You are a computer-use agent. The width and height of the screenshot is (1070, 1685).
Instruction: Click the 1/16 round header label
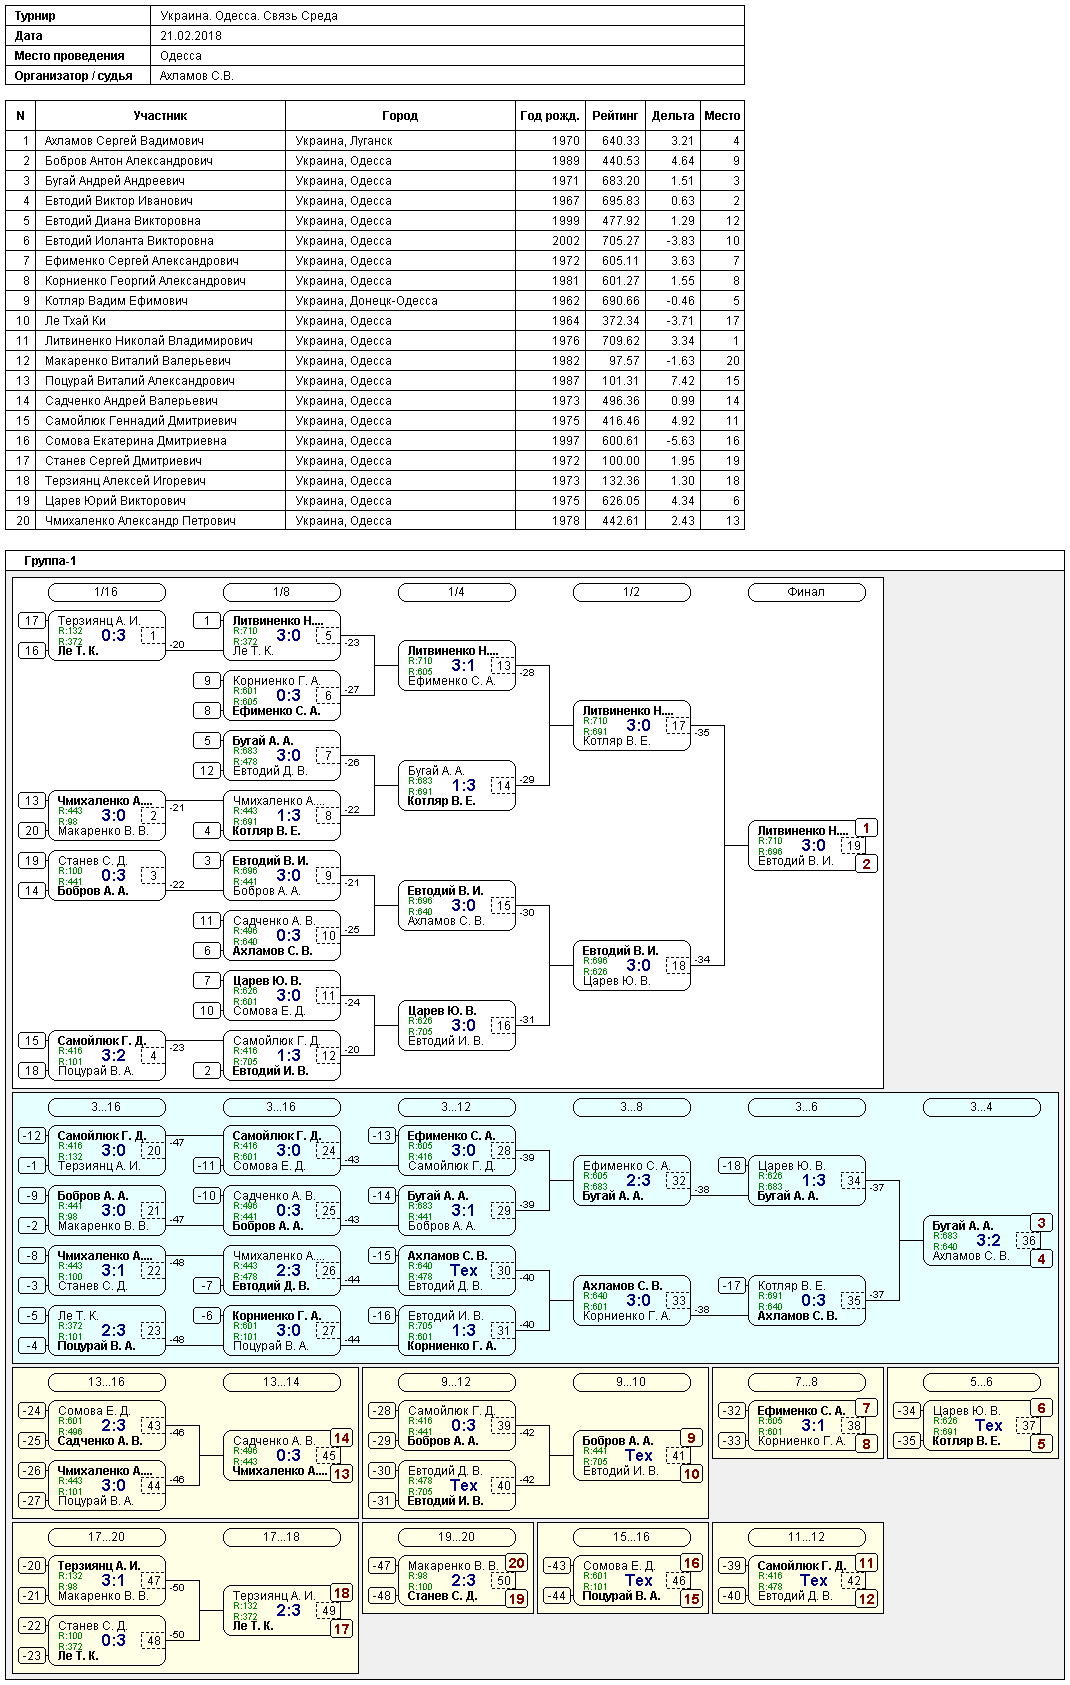[106, 592]
